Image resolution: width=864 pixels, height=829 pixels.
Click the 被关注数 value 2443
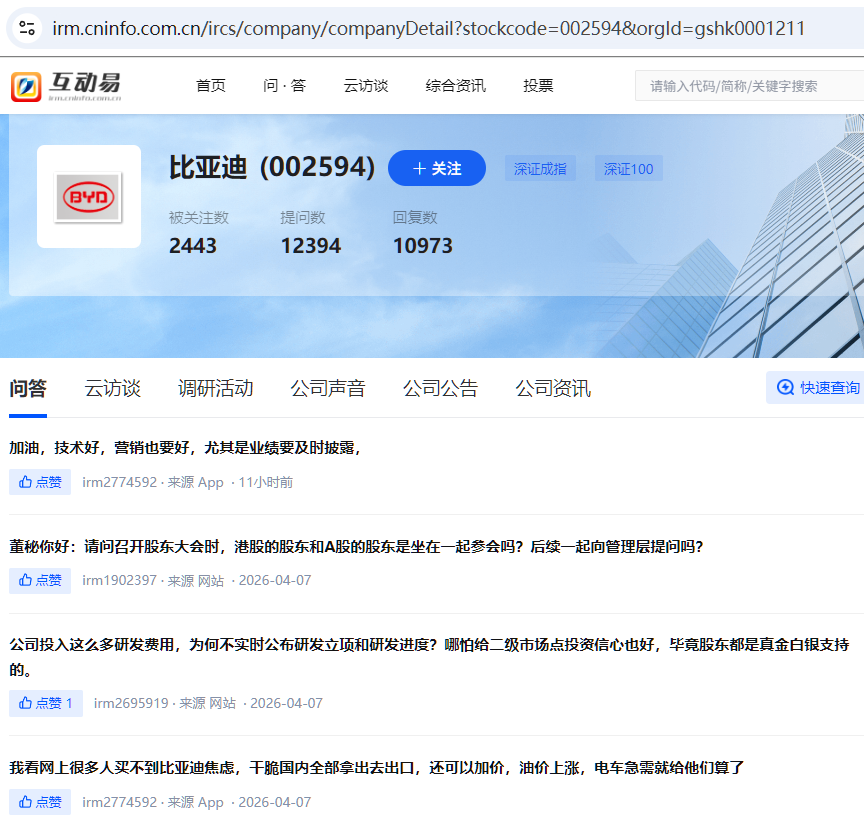pos(193,246)
